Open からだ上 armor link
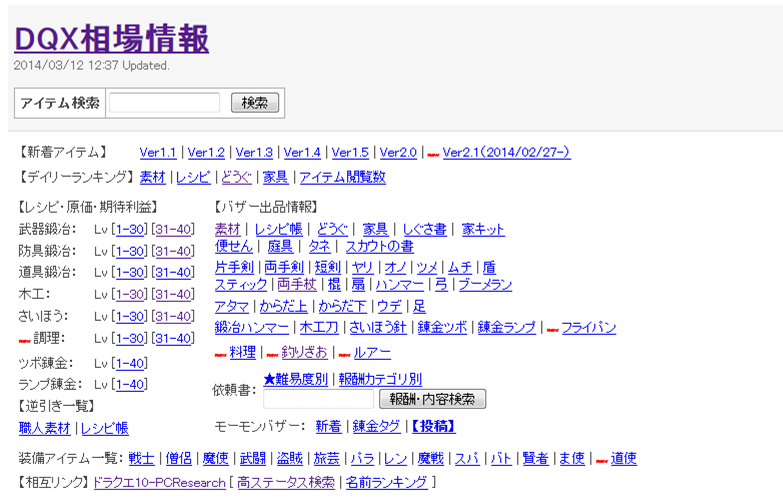The image size is (783, 503). coord(284,306)
